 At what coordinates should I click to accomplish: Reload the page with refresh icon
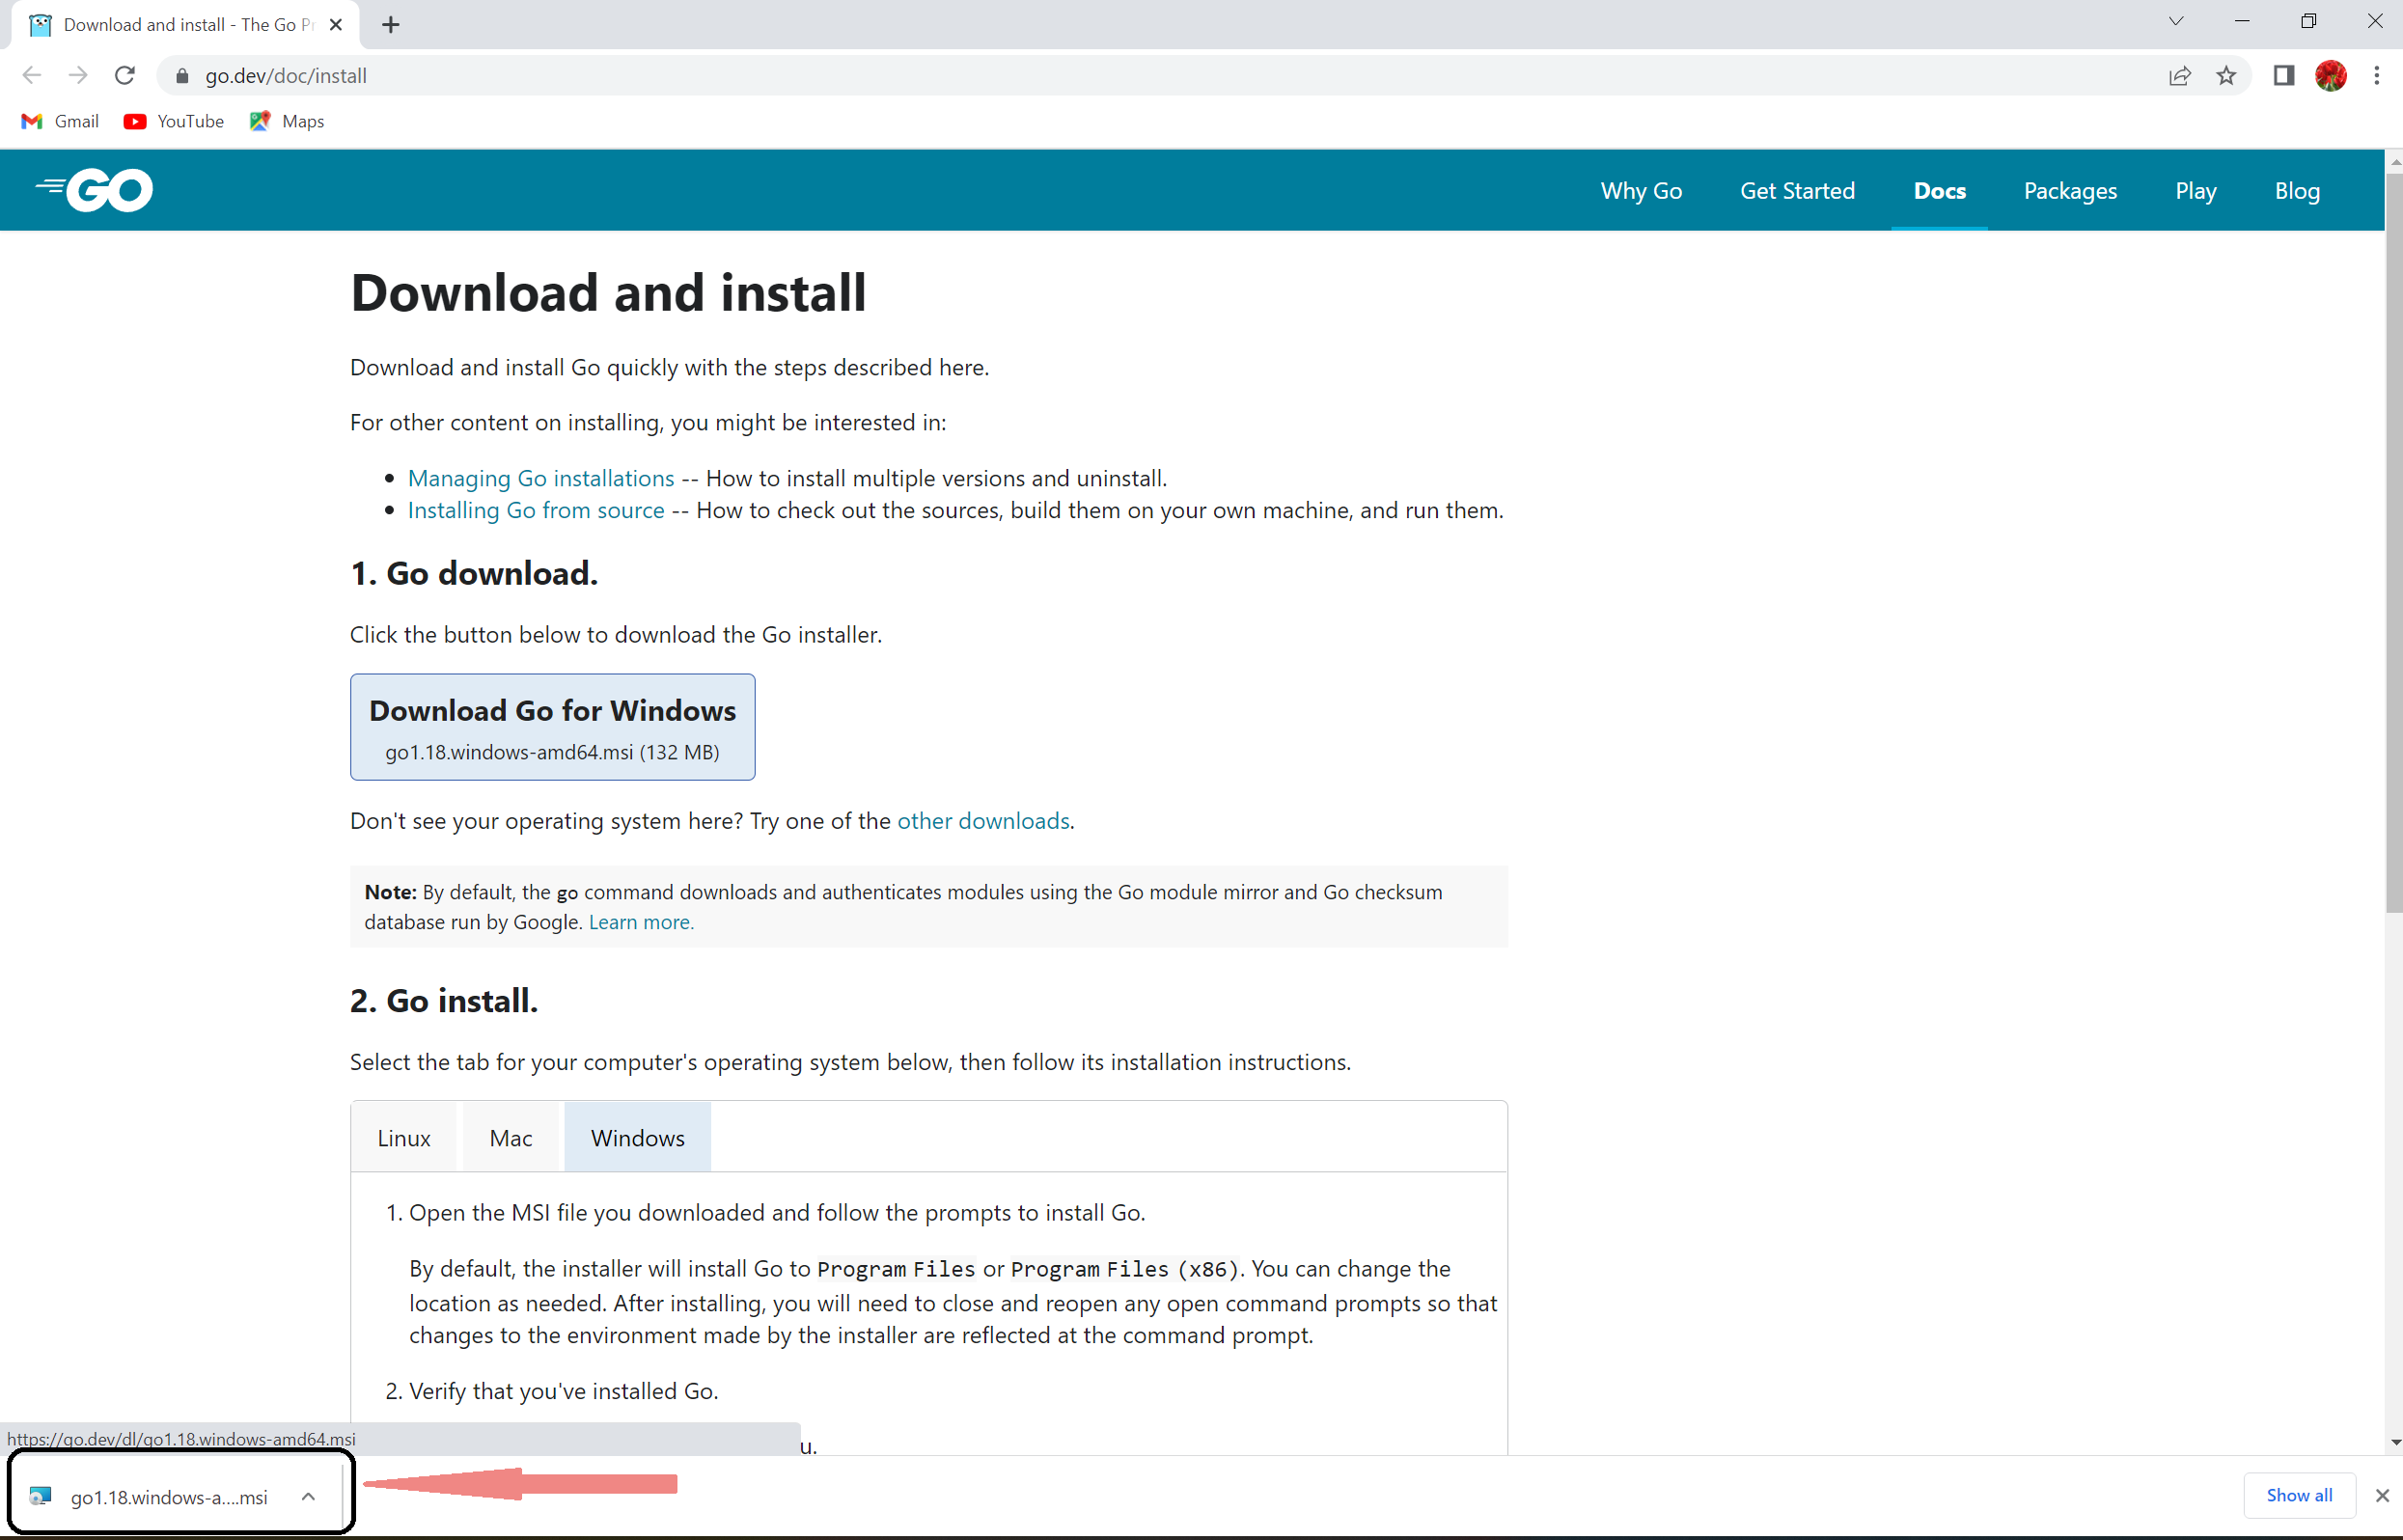click(124, 76)
